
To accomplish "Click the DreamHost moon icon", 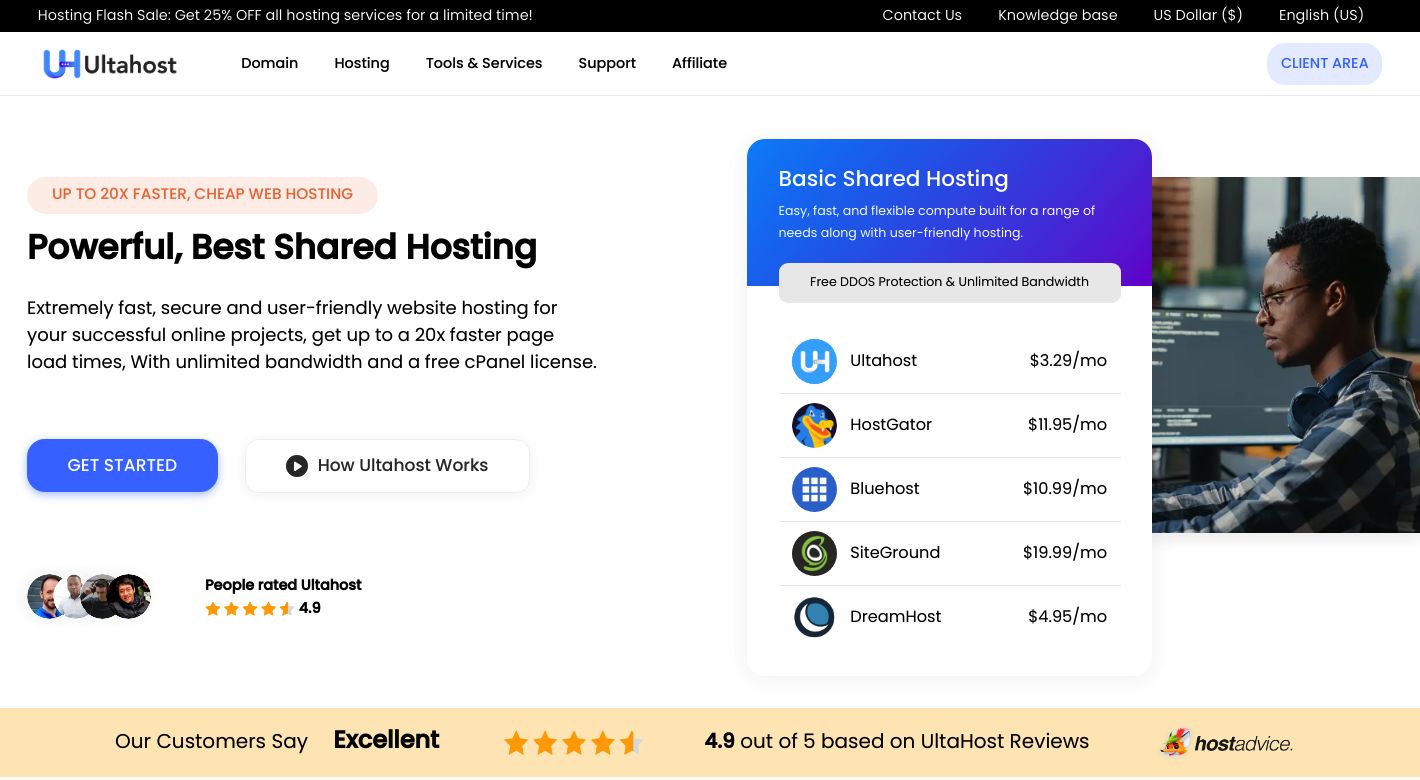I will (814, 617).
